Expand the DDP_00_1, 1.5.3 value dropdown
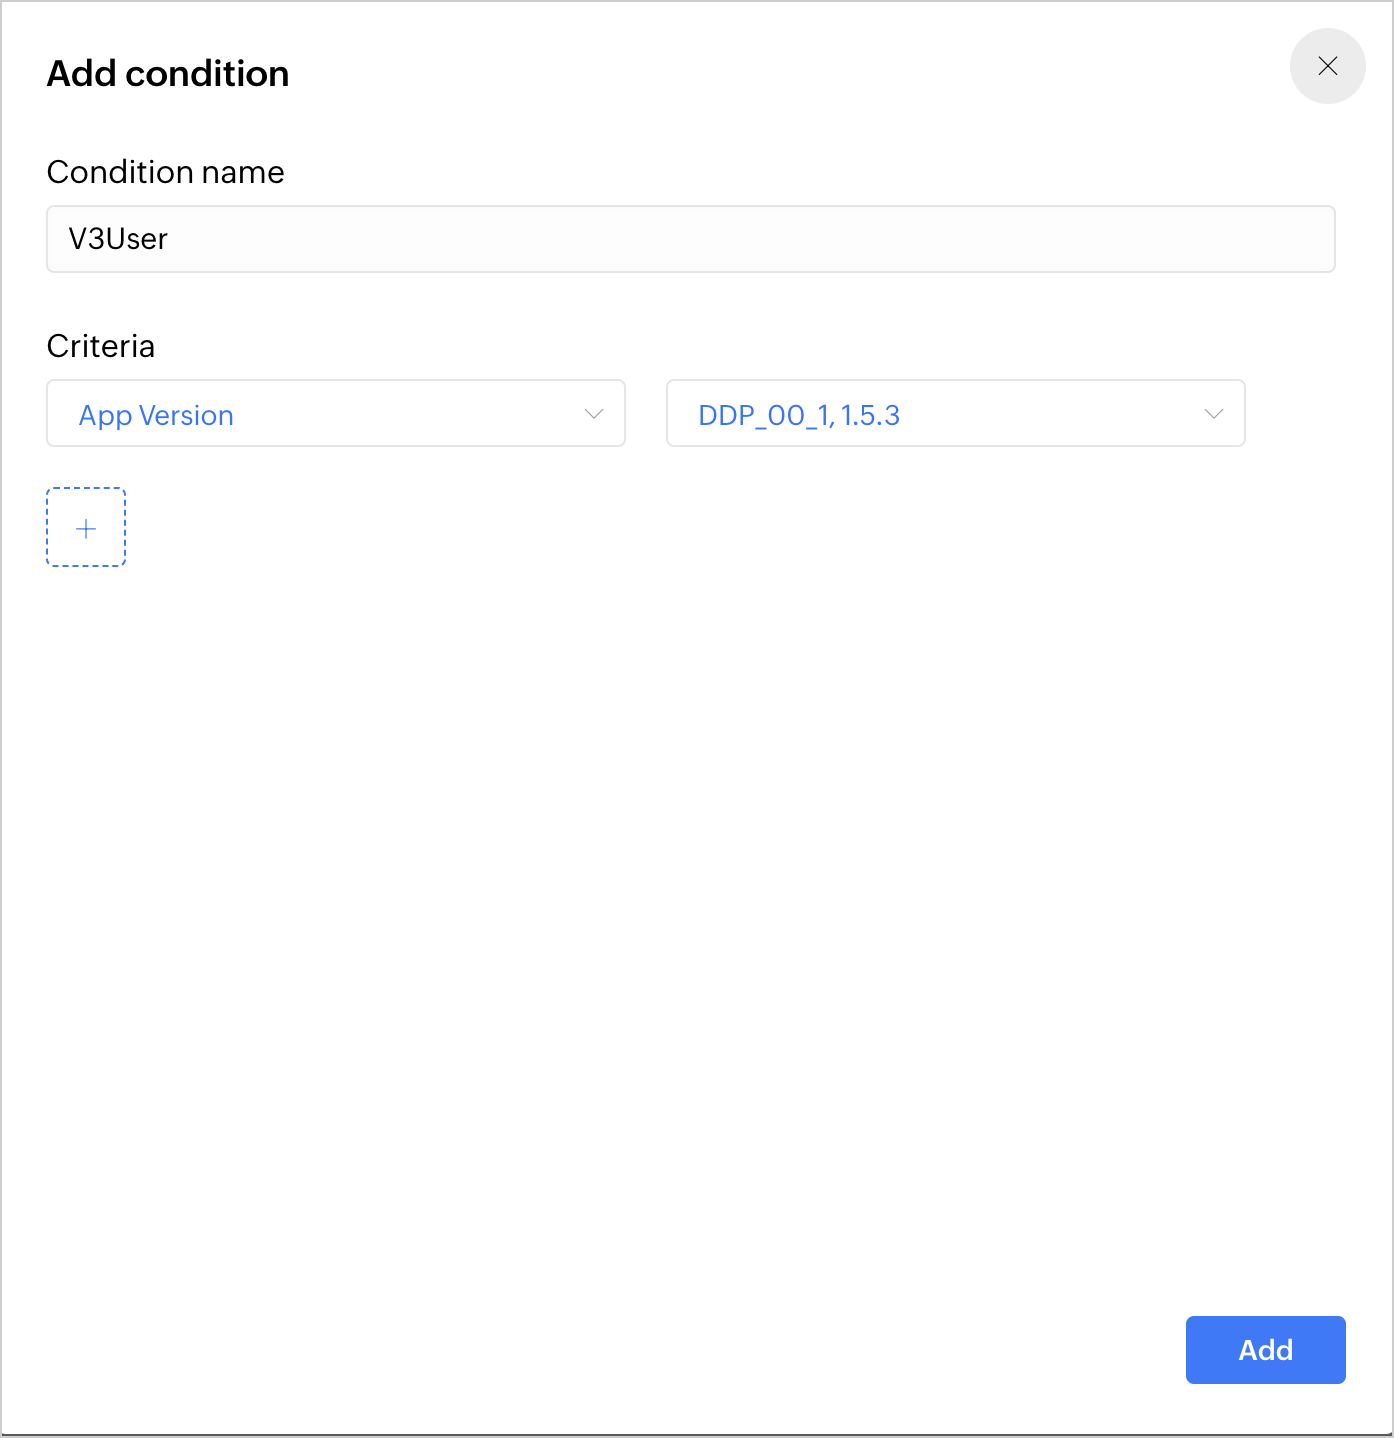 pyautogui.click(x=955, y=414)
